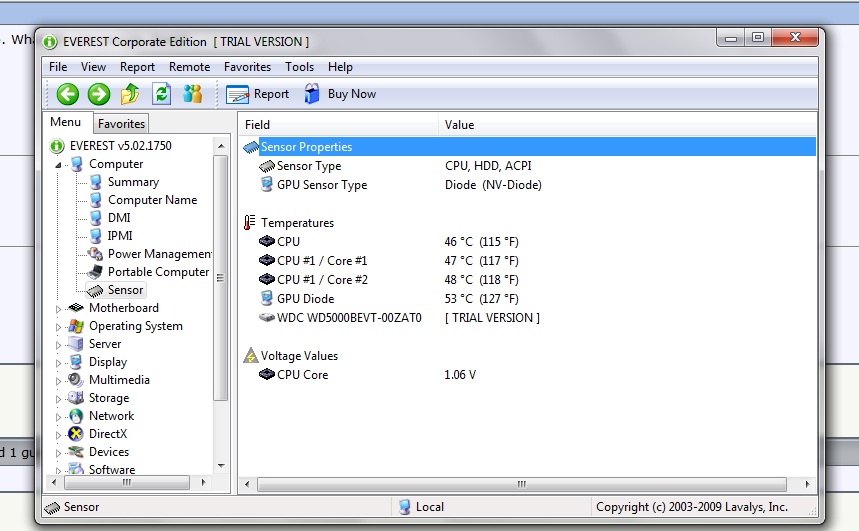Switch to the Favorites tab
The height and width of the screenshot is (531, 859).
tap(121, 124)
